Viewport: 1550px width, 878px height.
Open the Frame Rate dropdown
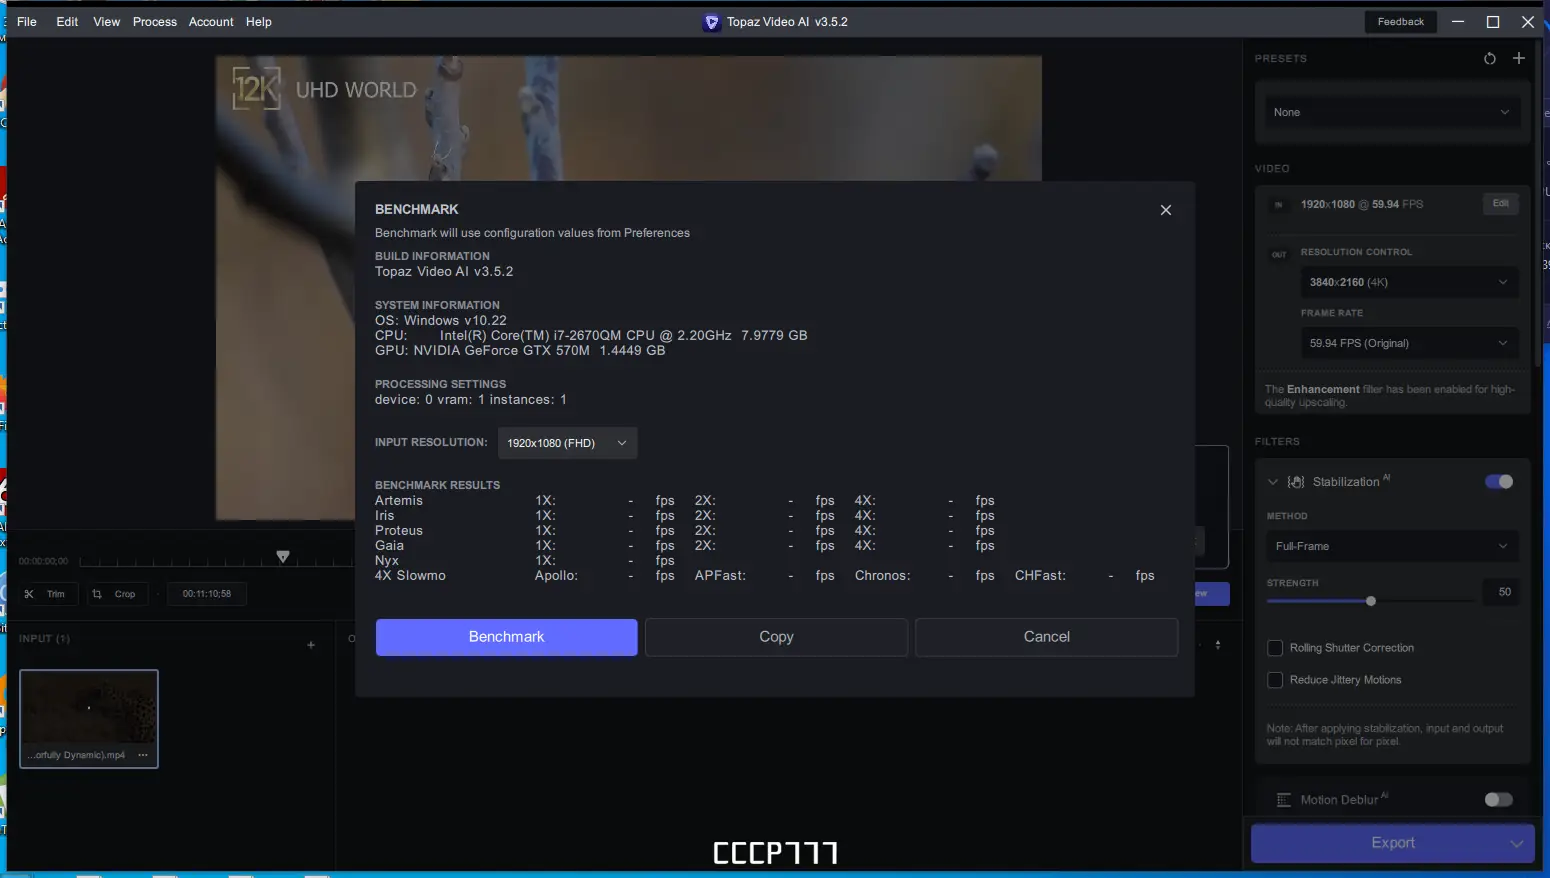tap(1408, 343)
